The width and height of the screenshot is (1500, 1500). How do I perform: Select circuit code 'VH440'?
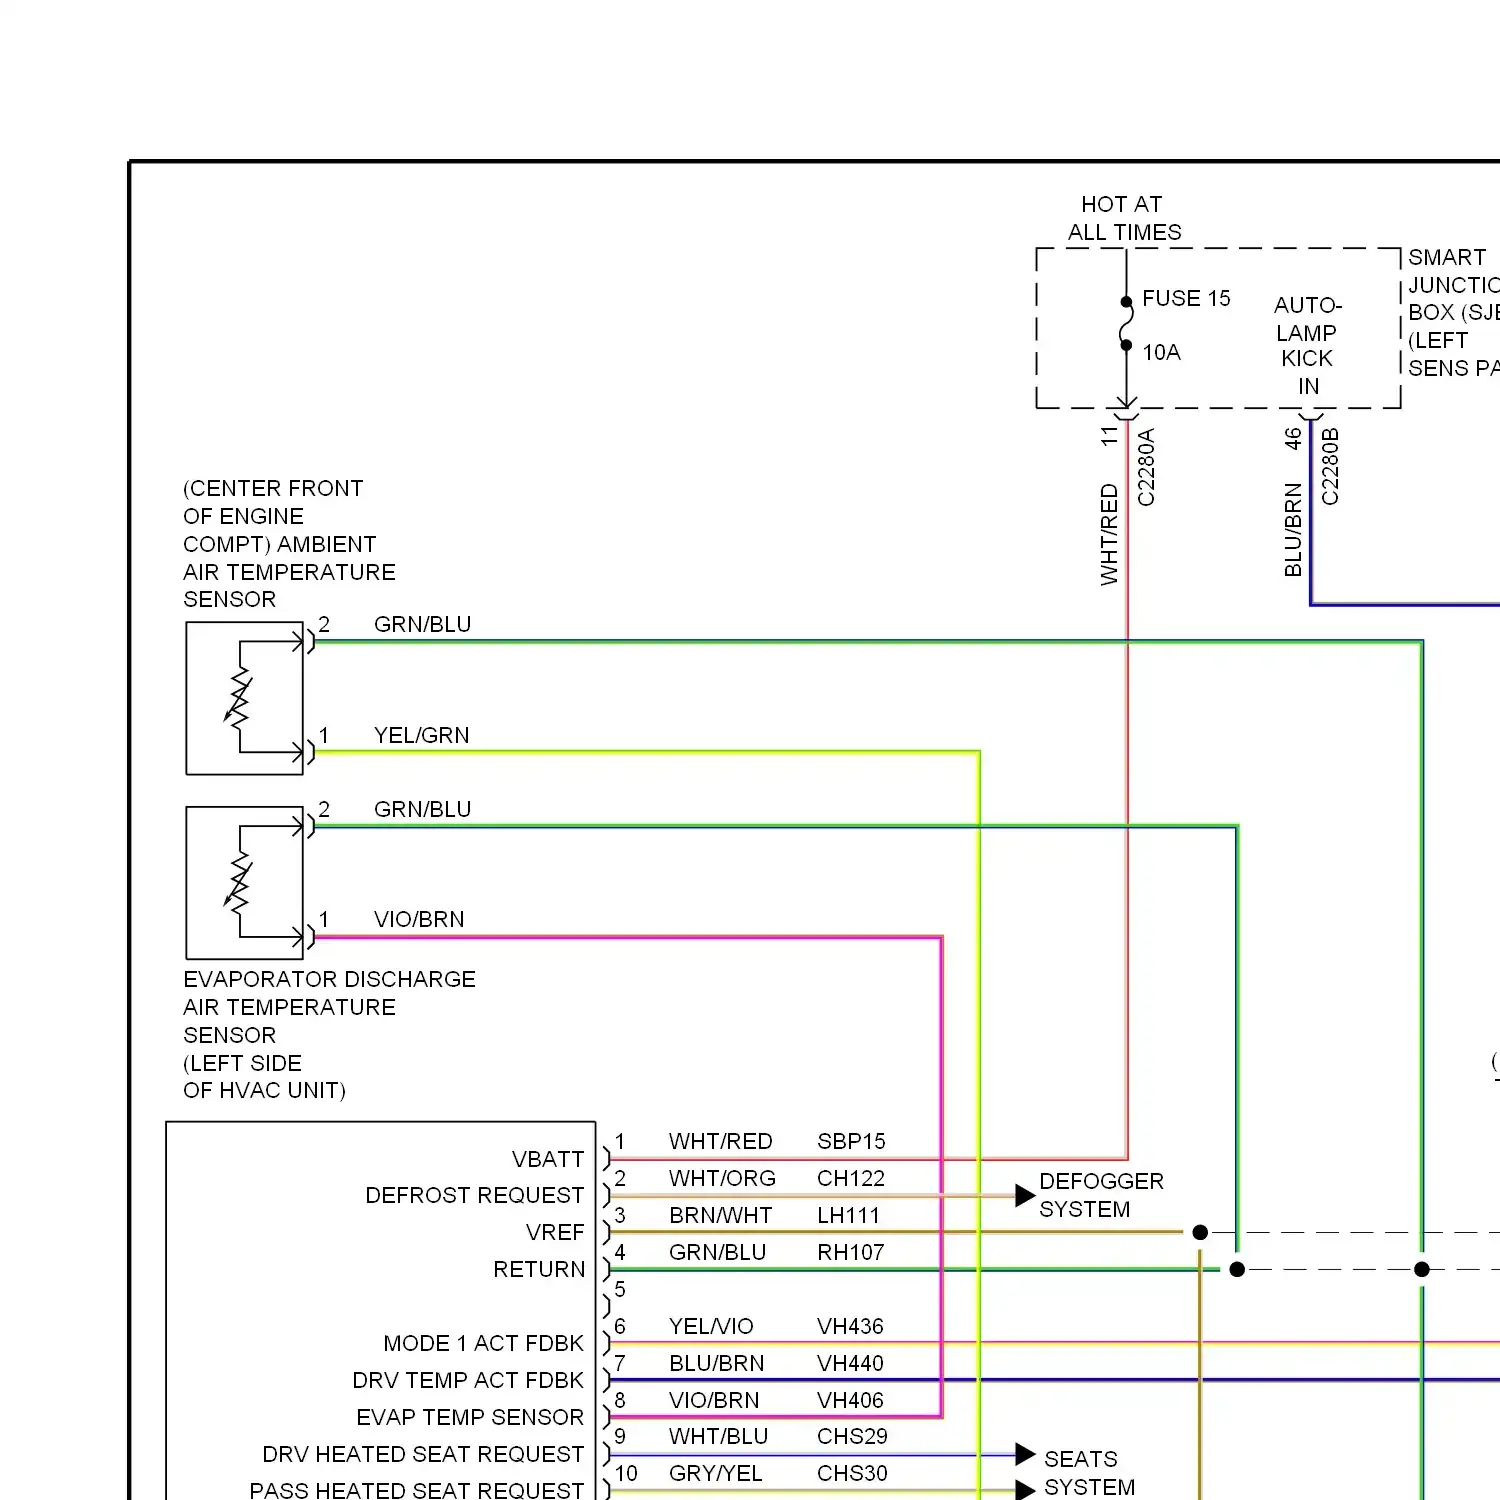pyautogui.click(x=850, y=1363)
